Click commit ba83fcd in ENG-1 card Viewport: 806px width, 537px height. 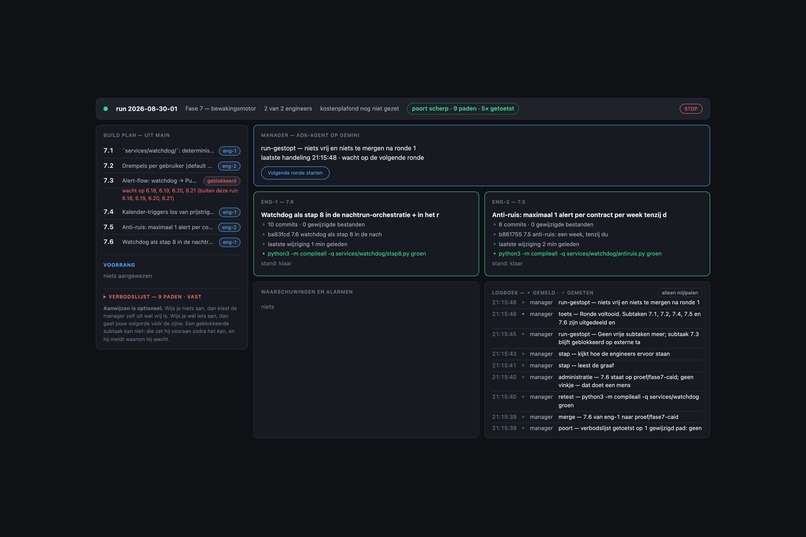324,234
